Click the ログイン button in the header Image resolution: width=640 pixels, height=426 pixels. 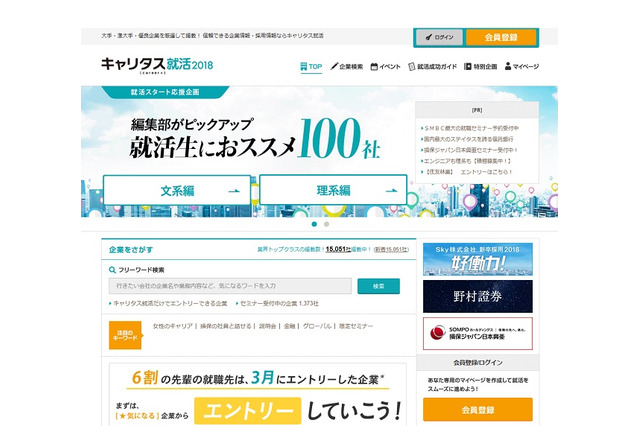pyautogui.click(x=440, y=37)
